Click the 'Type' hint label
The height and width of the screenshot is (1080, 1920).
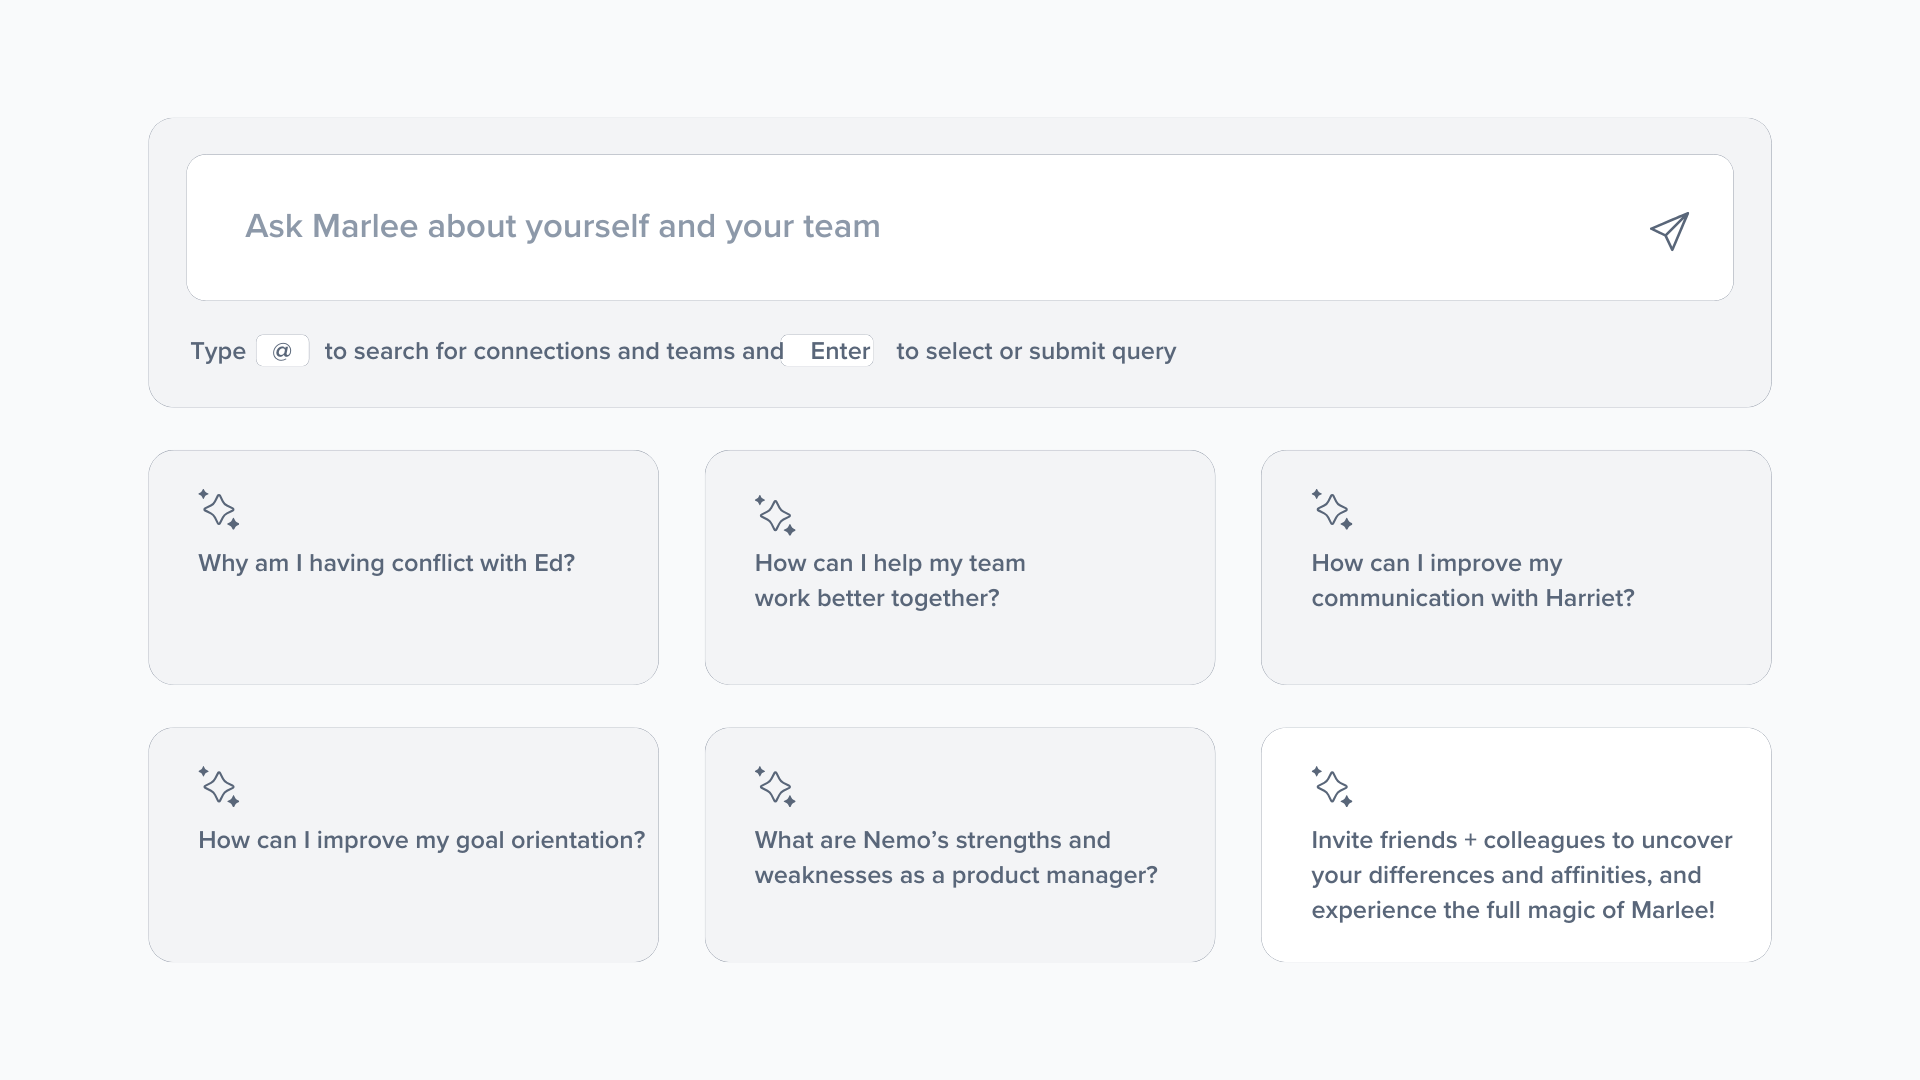click(x=218, y=351)
